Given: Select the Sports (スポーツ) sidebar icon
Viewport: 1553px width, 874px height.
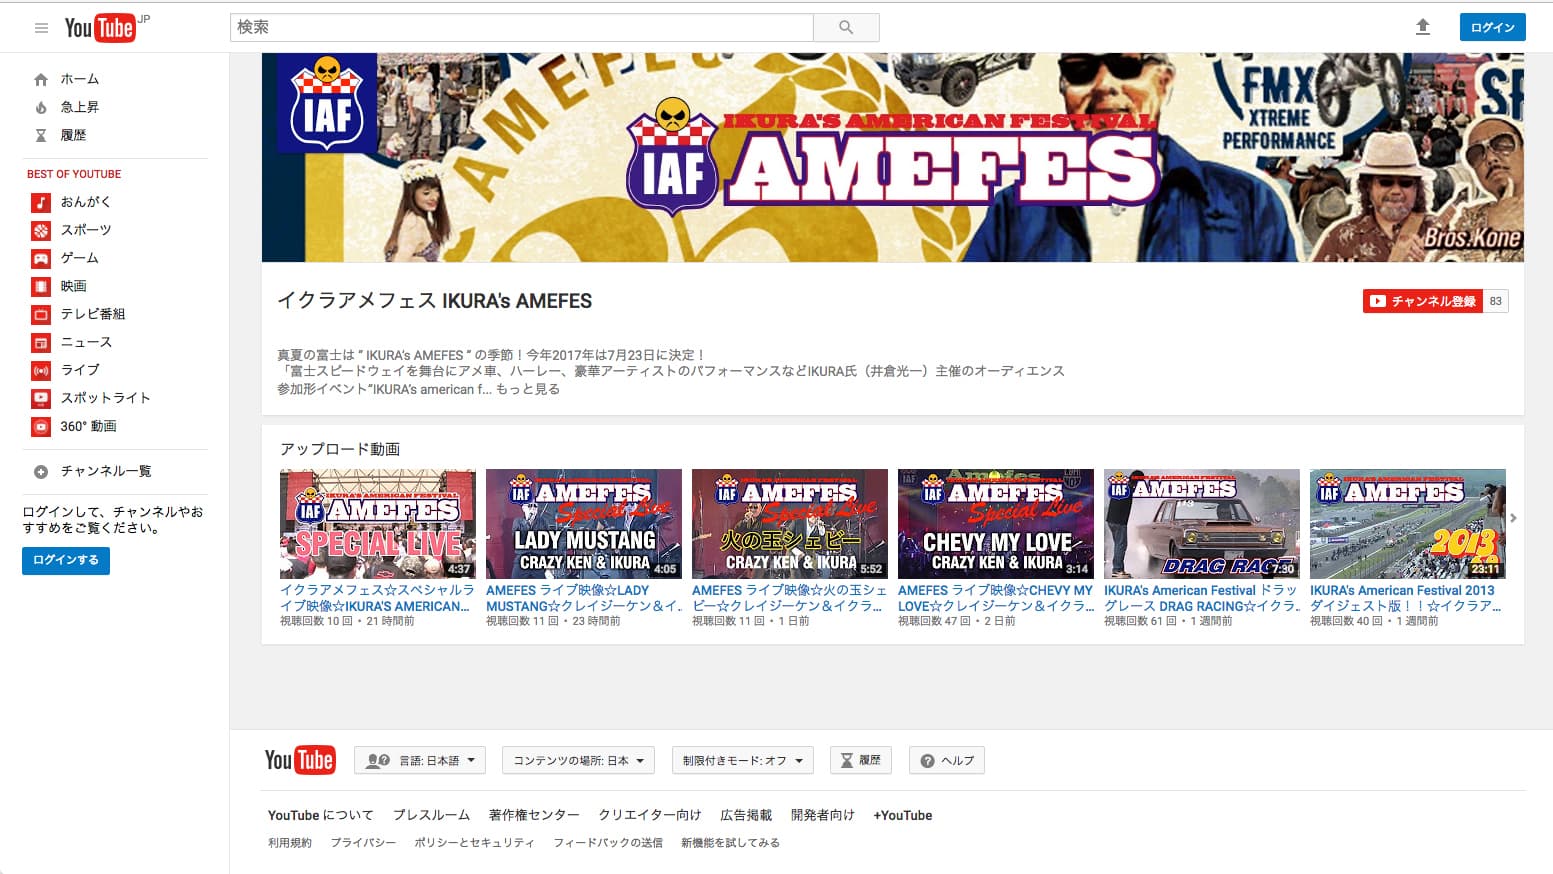Looking at the screenshot, I should [41, 230].
